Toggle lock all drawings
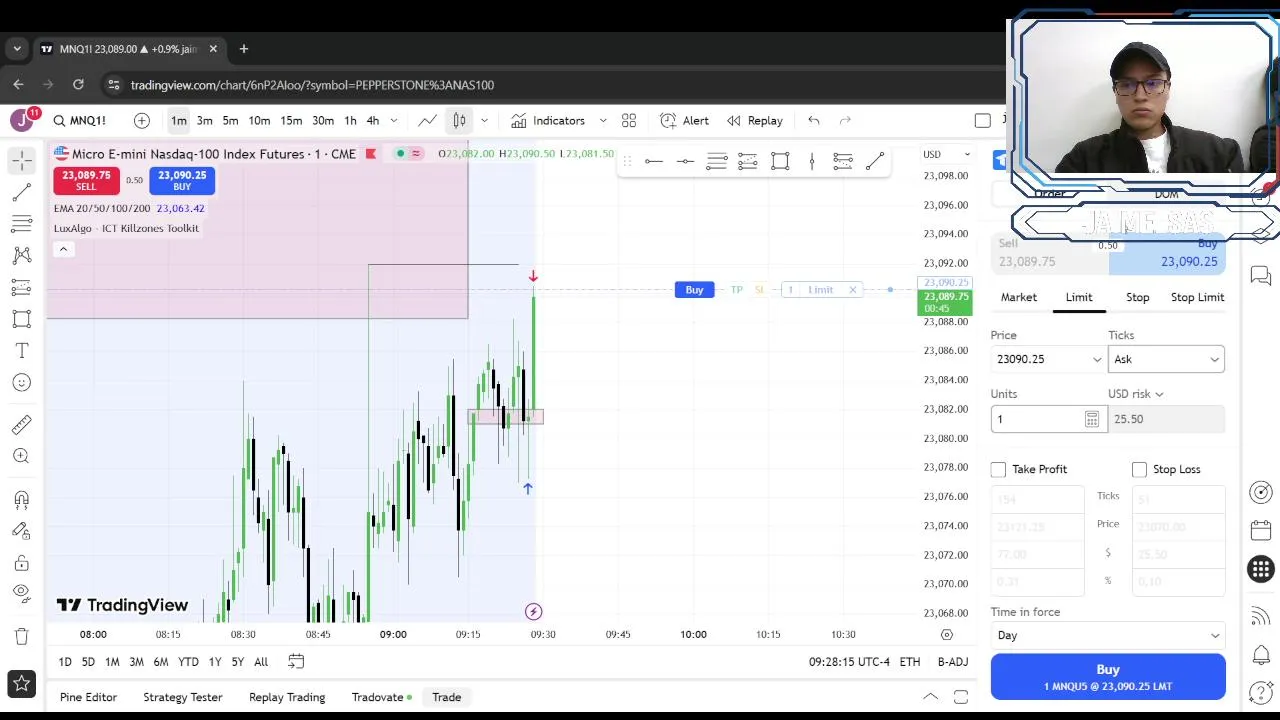Viewport: 1280px width, 720px height. (x=22, y=563)
